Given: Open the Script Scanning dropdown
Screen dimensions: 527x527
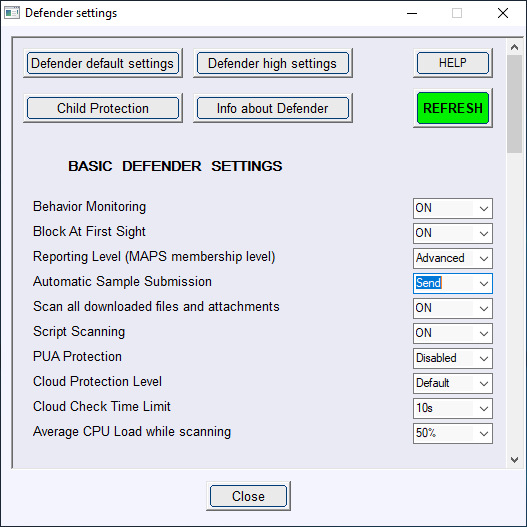Looking at the screenshot, I should (x=453, y=333).
